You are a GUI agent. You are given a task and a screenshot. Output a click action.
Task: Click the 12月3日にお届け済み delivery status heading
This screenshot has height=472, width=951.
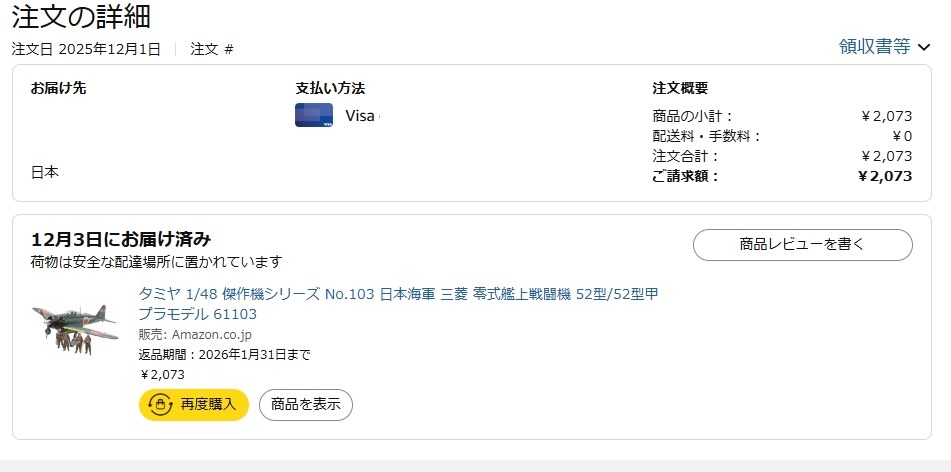click(121, 239)
